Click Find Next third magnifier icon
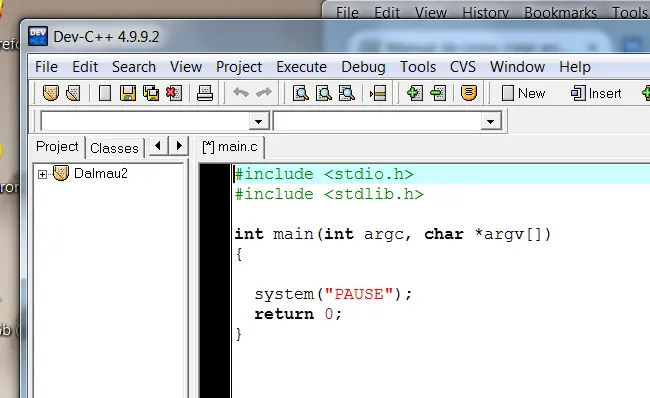Image resolution: width=650 pixels, height=398 pixels. point(347,93)
